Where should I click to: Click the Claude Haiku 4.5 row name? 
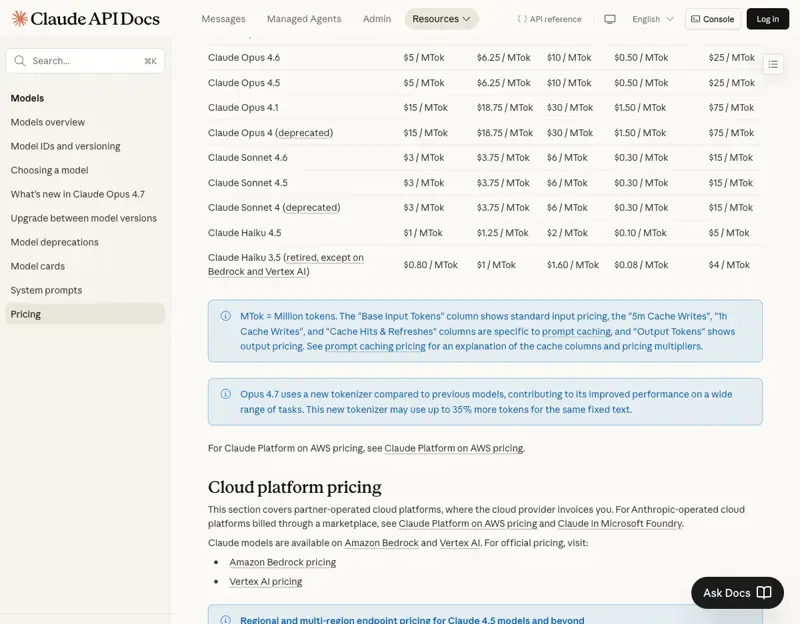244,233
